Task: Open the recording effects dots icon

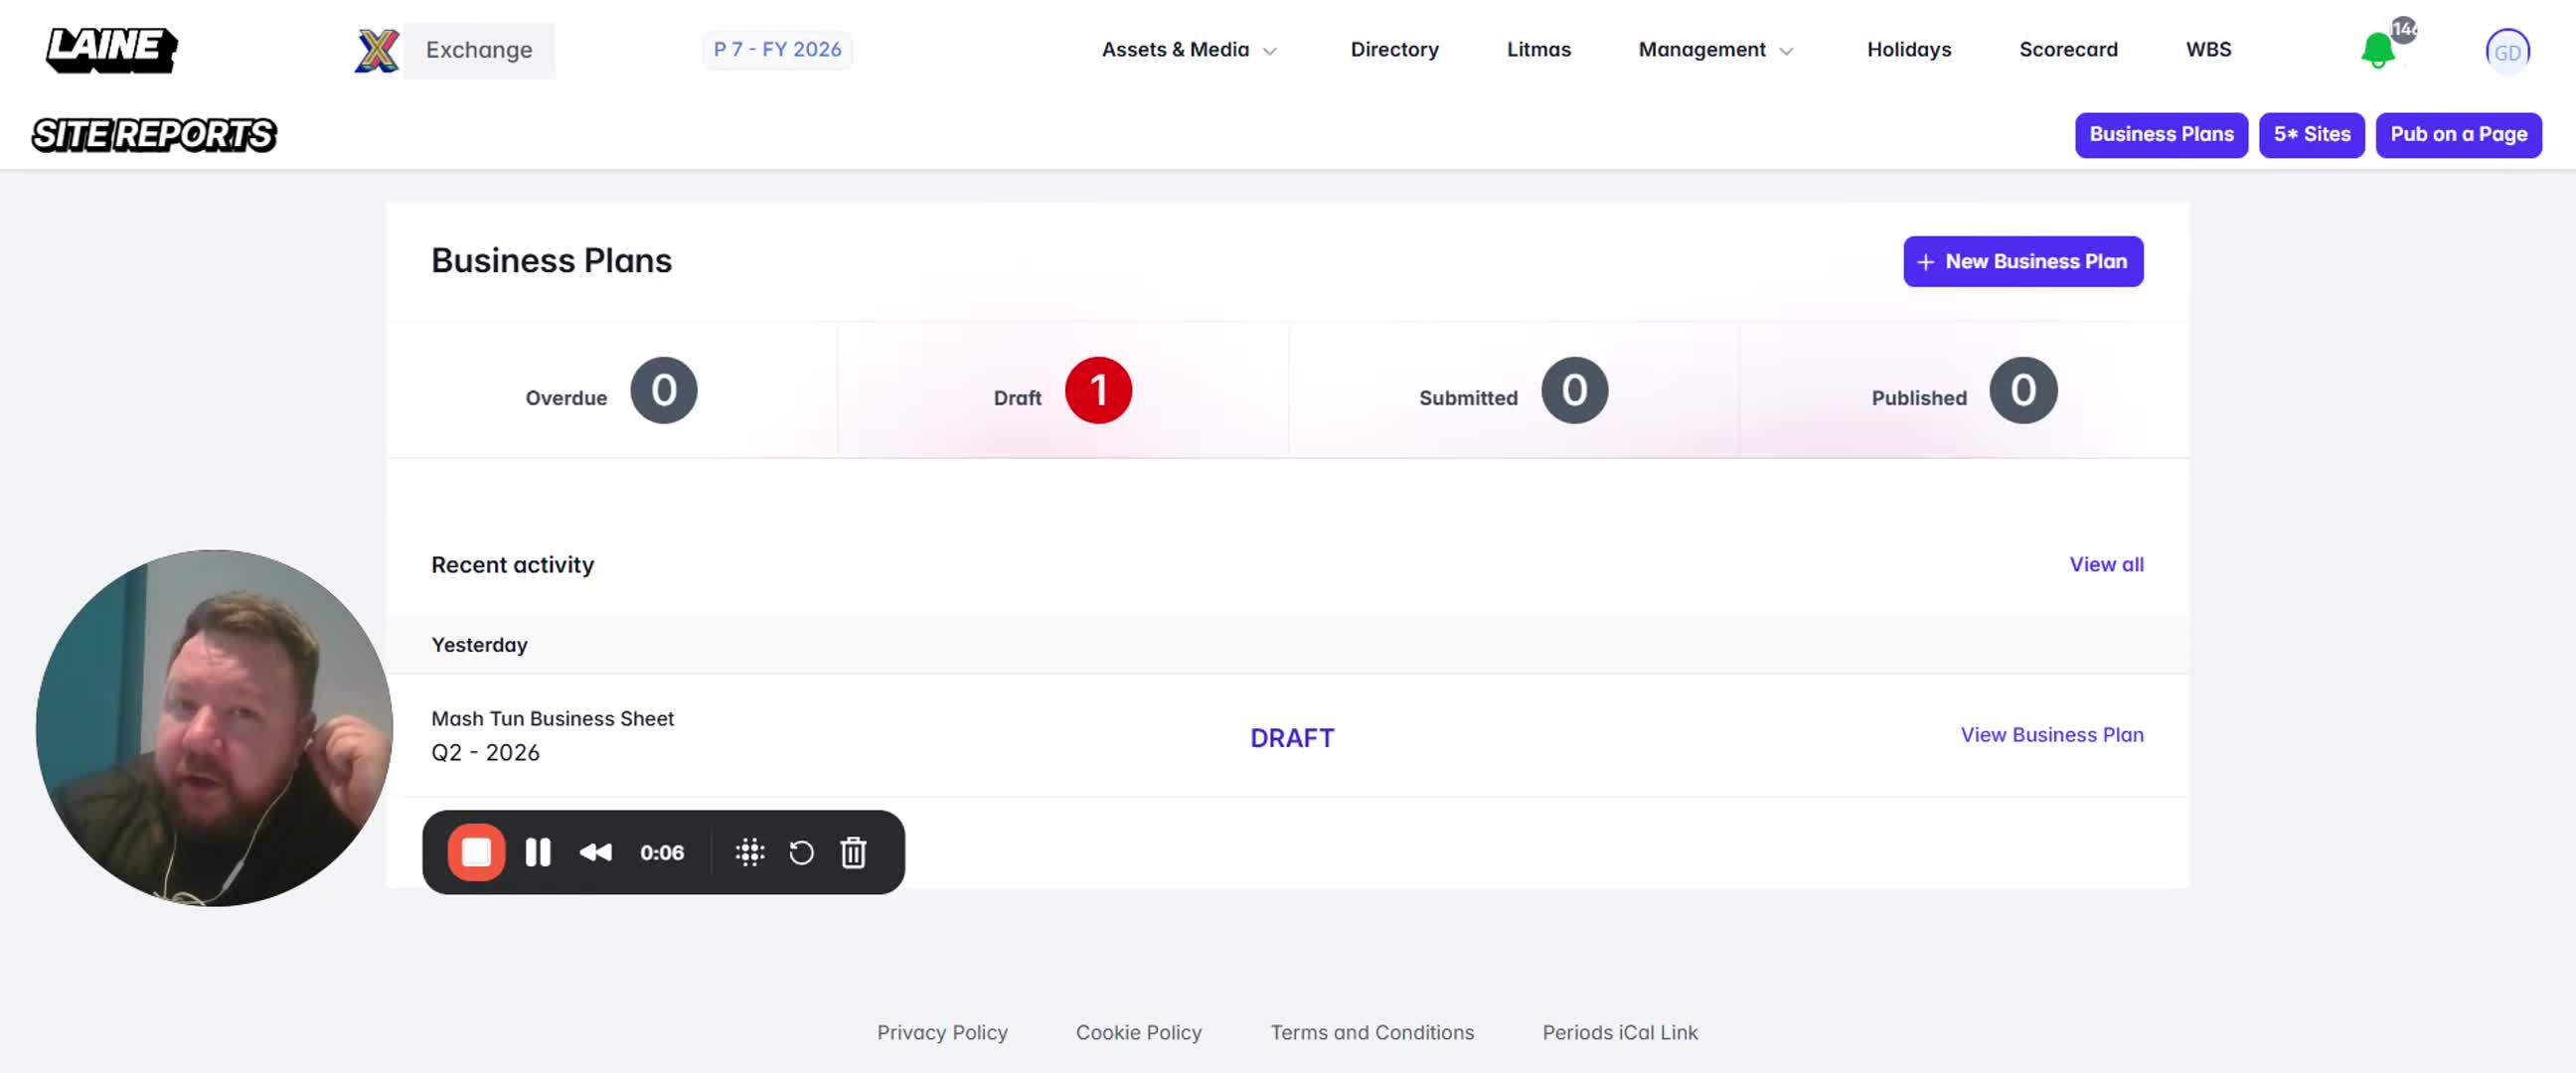Action: (x=750, y=852)
